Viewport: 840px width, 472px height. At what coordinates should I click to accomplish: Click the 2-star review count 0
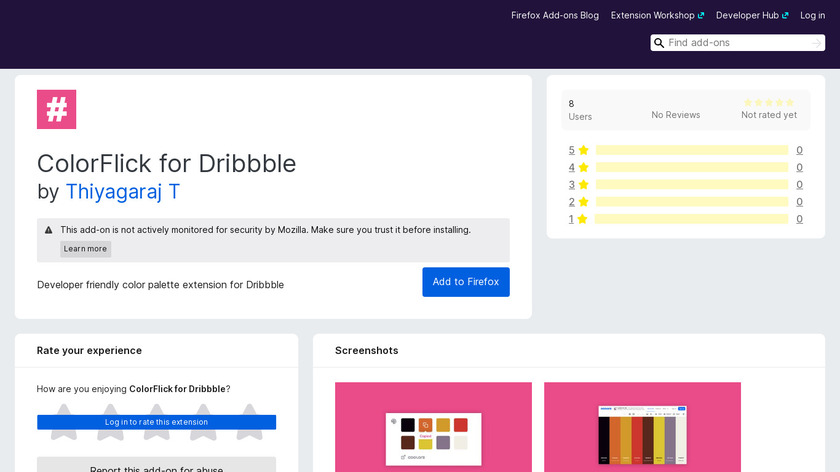coord(799,201)
